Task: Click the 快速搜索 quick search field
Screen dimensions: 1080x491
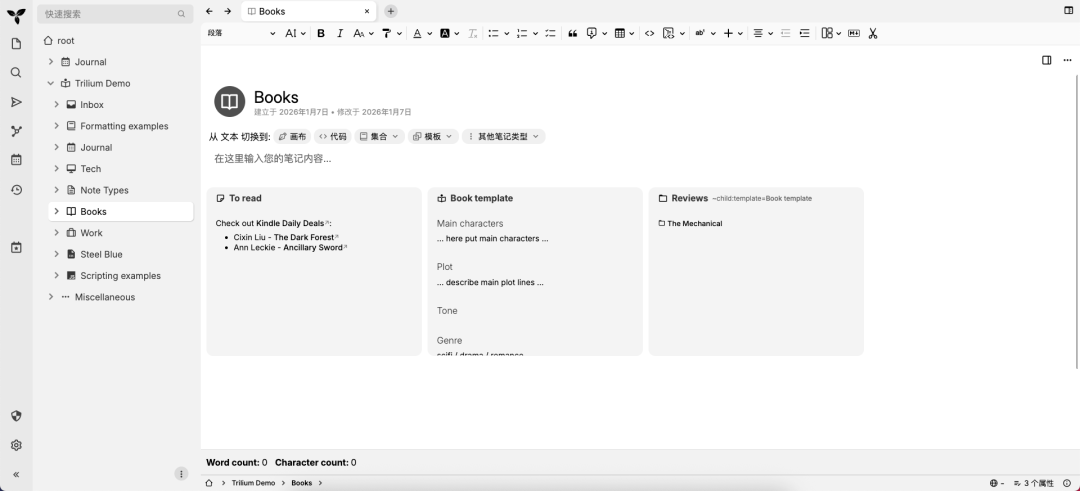Action: coord(108,14)
